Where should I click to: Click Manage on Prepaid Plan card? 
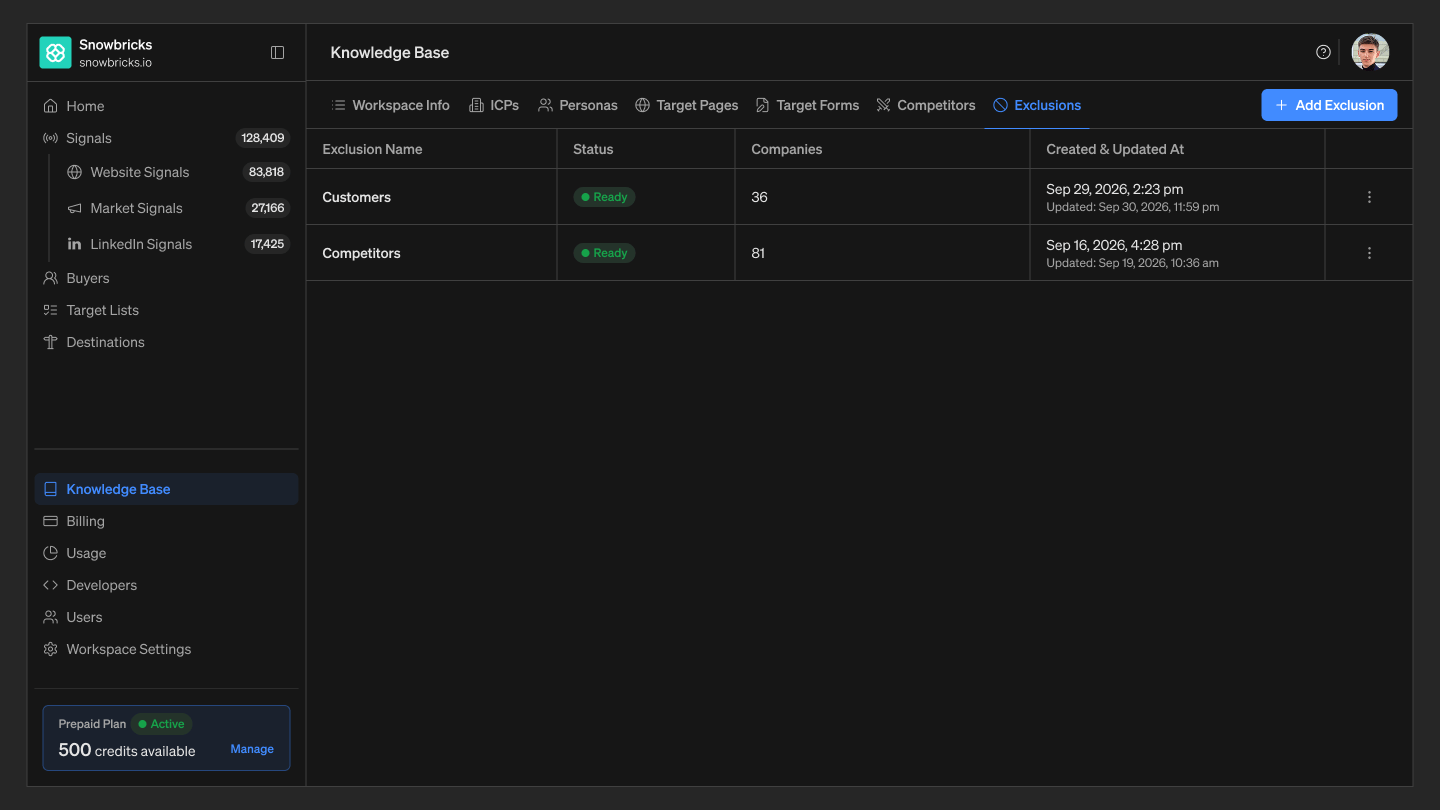[x=252, y=749]
